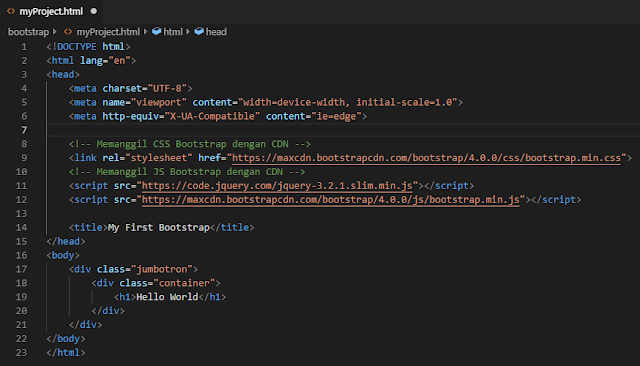Click the cube icon beside html breadcrumb
640x366 pixels.
pyautogui.click(x=156, y=31)
